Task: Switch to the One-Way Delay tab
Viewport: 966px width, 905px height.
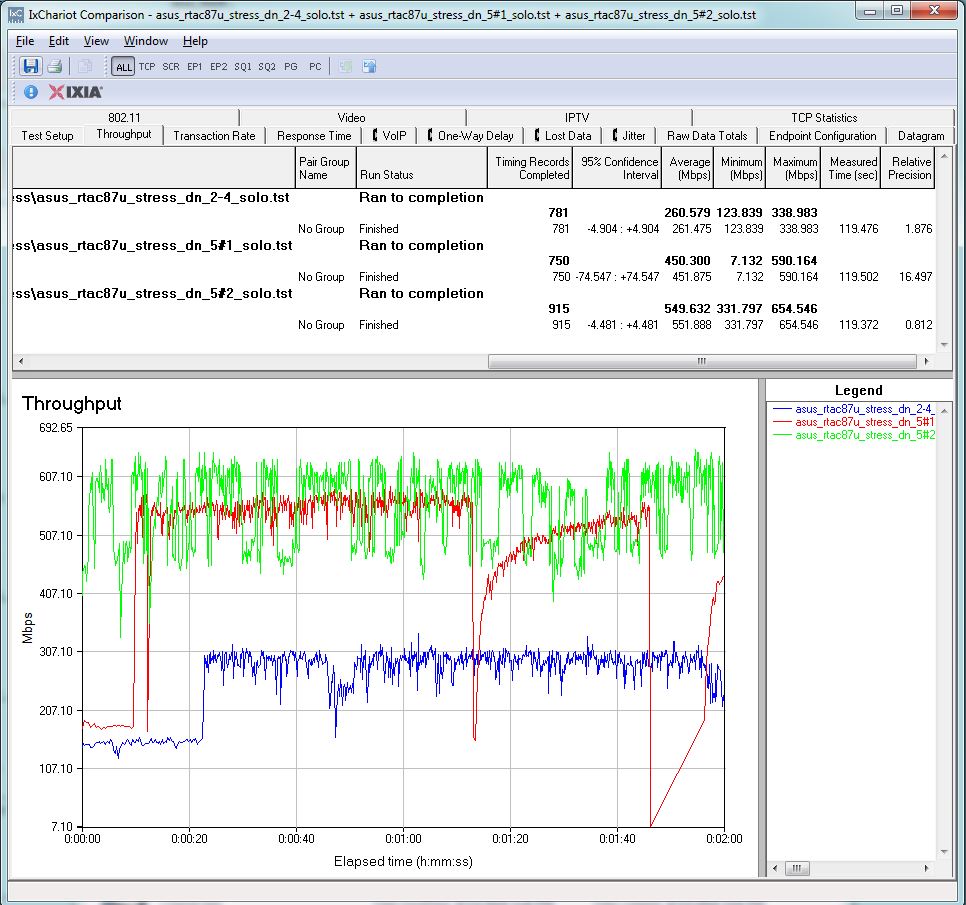Action: pos(470,136)
